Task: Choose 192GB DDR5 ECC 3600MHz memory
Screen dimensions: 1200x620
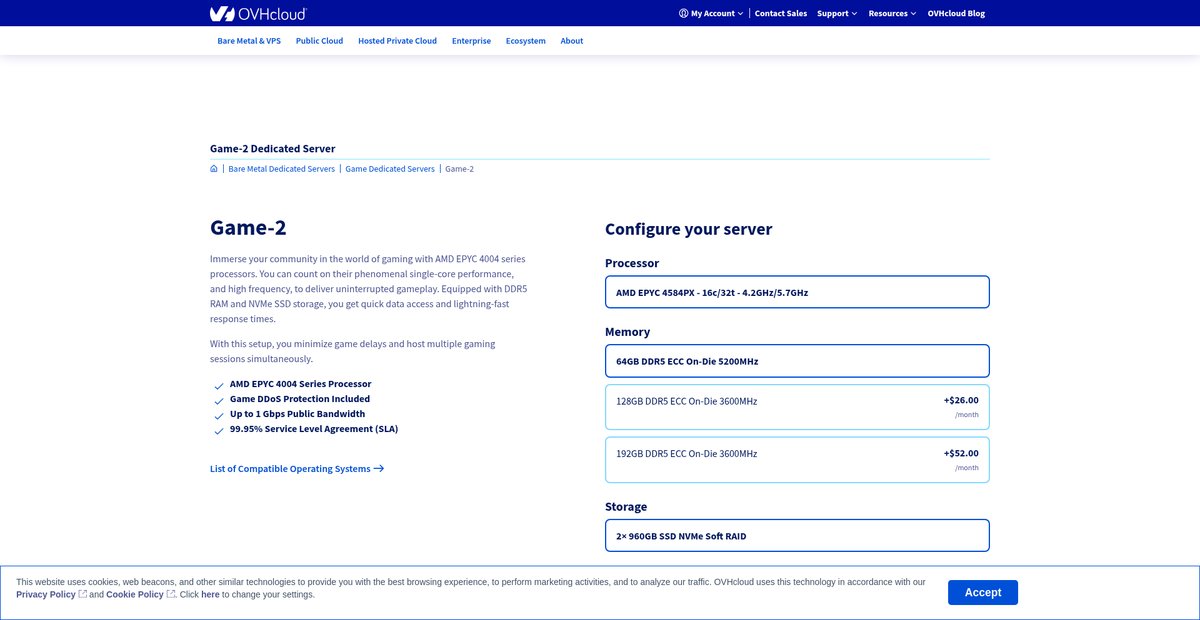Action: (x=797, y=460)
